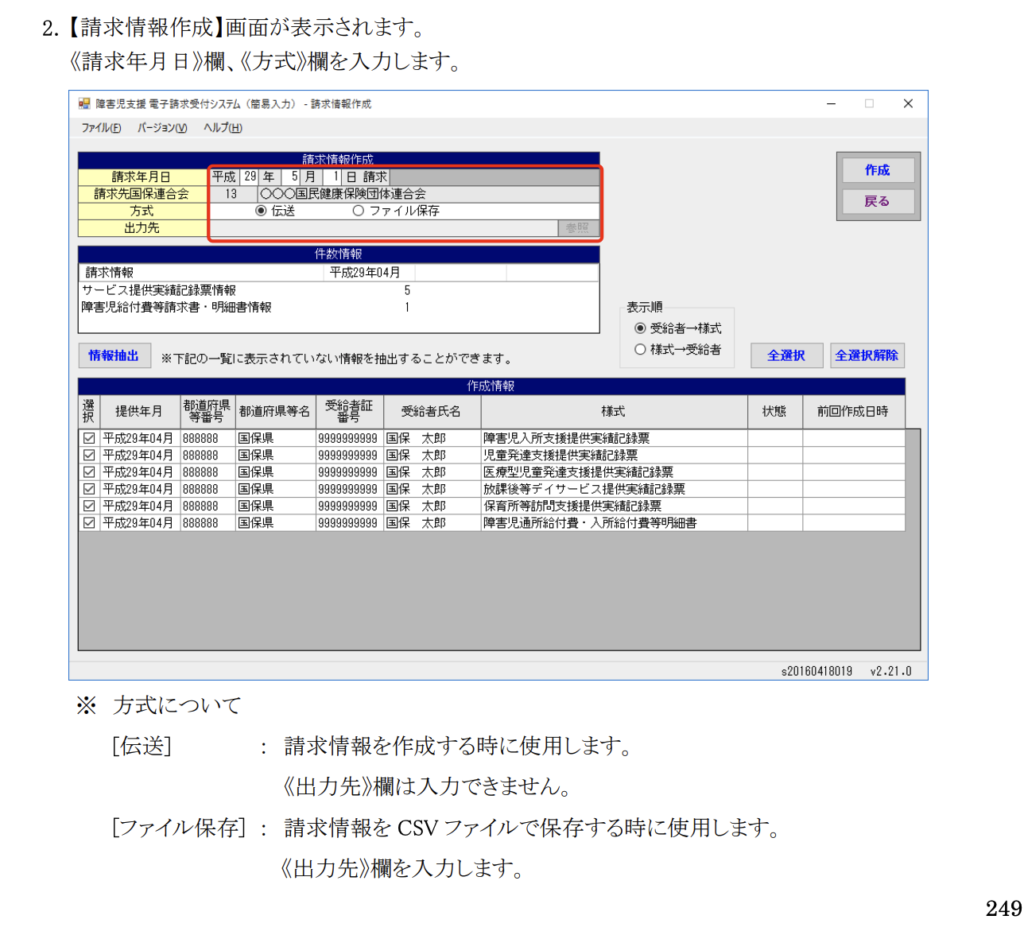Select the ファイル保存 radio button
1024x935 pixels.
pos(359,211)
